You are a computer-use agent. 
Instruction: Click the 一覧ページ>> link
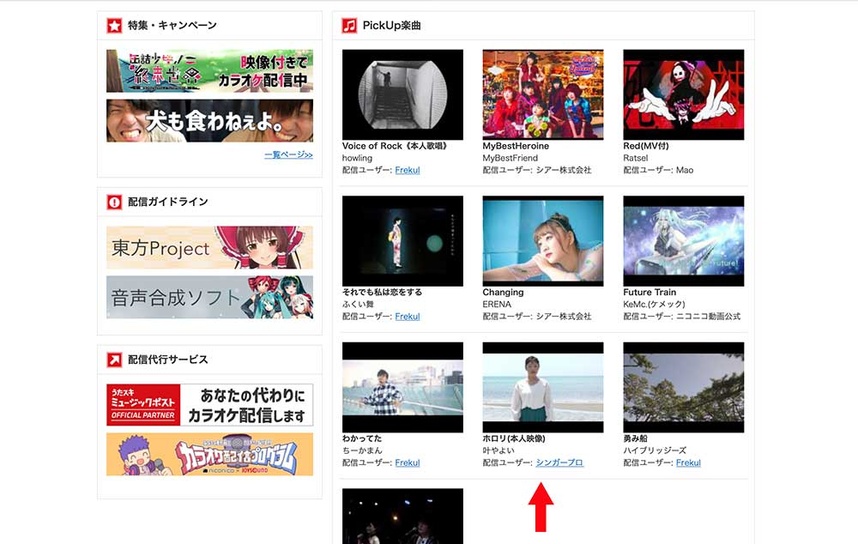(x=288, y=155)
